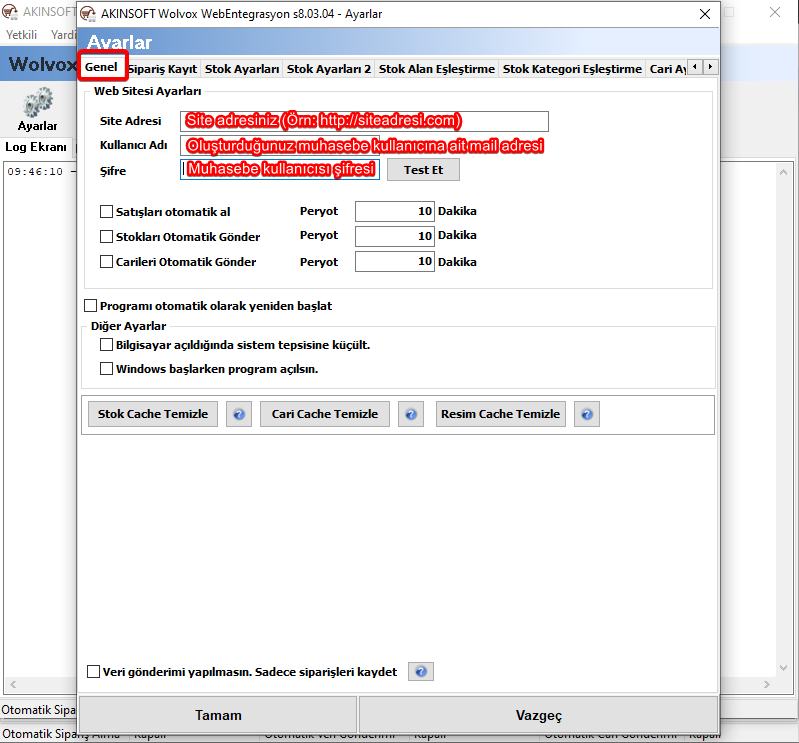Click Cari Cache Temizle button
This screenshot has width=799, height=743.
point(325,414)
